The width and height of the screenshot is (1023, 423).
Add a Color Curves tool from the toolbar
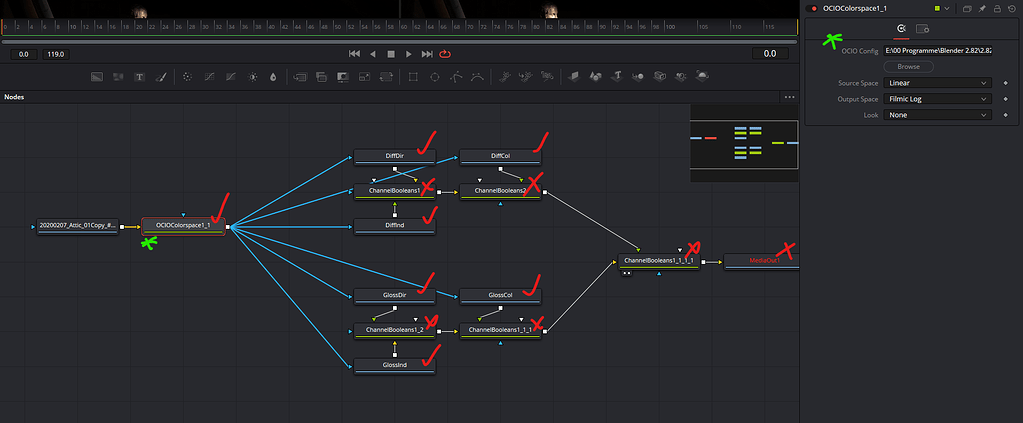[209, 76]
